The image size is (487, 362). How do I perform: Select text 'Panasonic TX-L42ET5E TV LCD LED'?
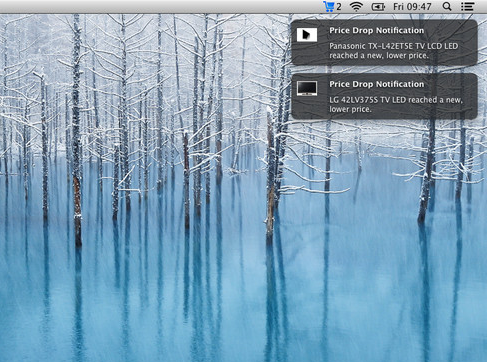tap(393, 46)
